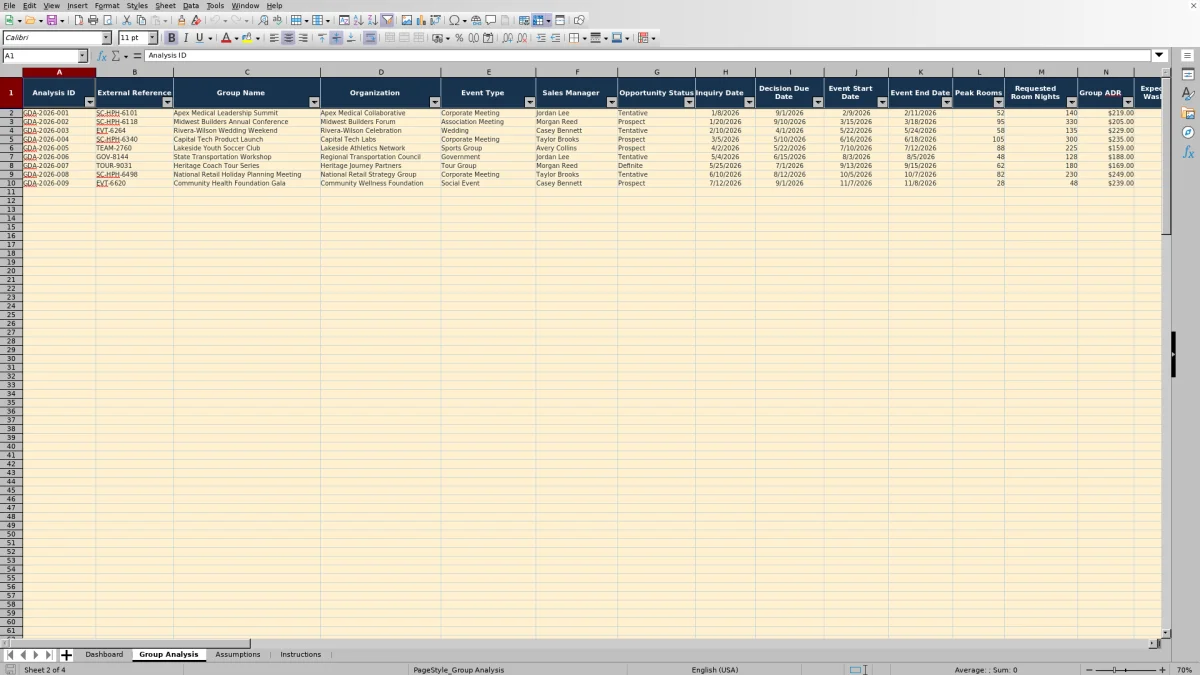Click the Insert Chart icon
The width and height of the screenshot is (1200, 675).
point(420,20)
